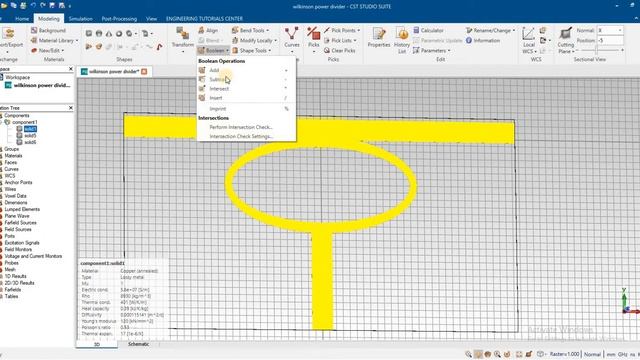Click the New/Edit material icon

coord(34,50)
